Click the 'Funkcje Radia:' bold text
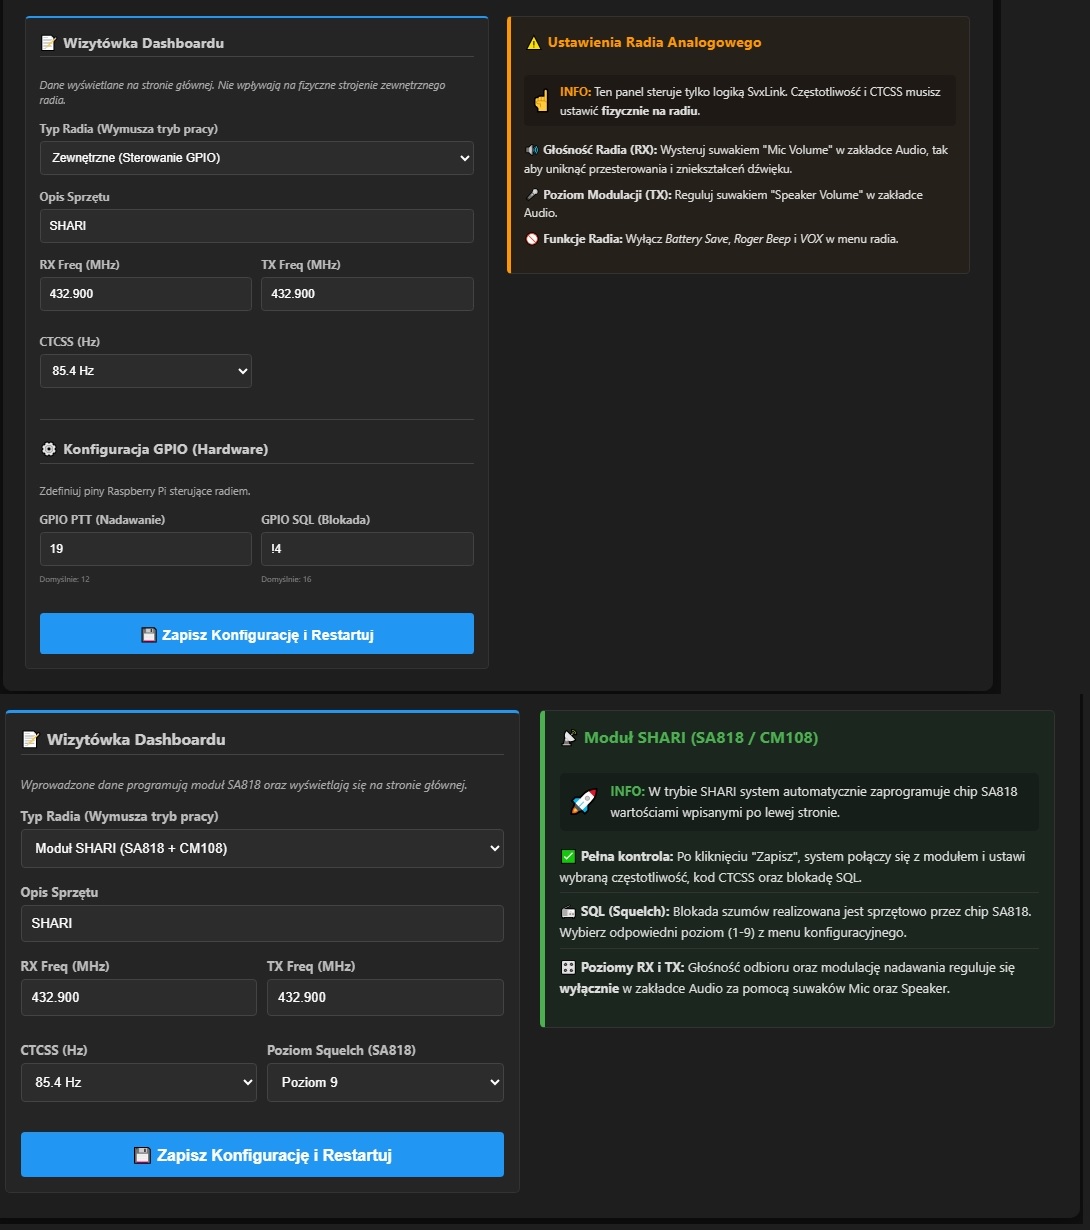1090x1230 pixels. pos(584,239)
